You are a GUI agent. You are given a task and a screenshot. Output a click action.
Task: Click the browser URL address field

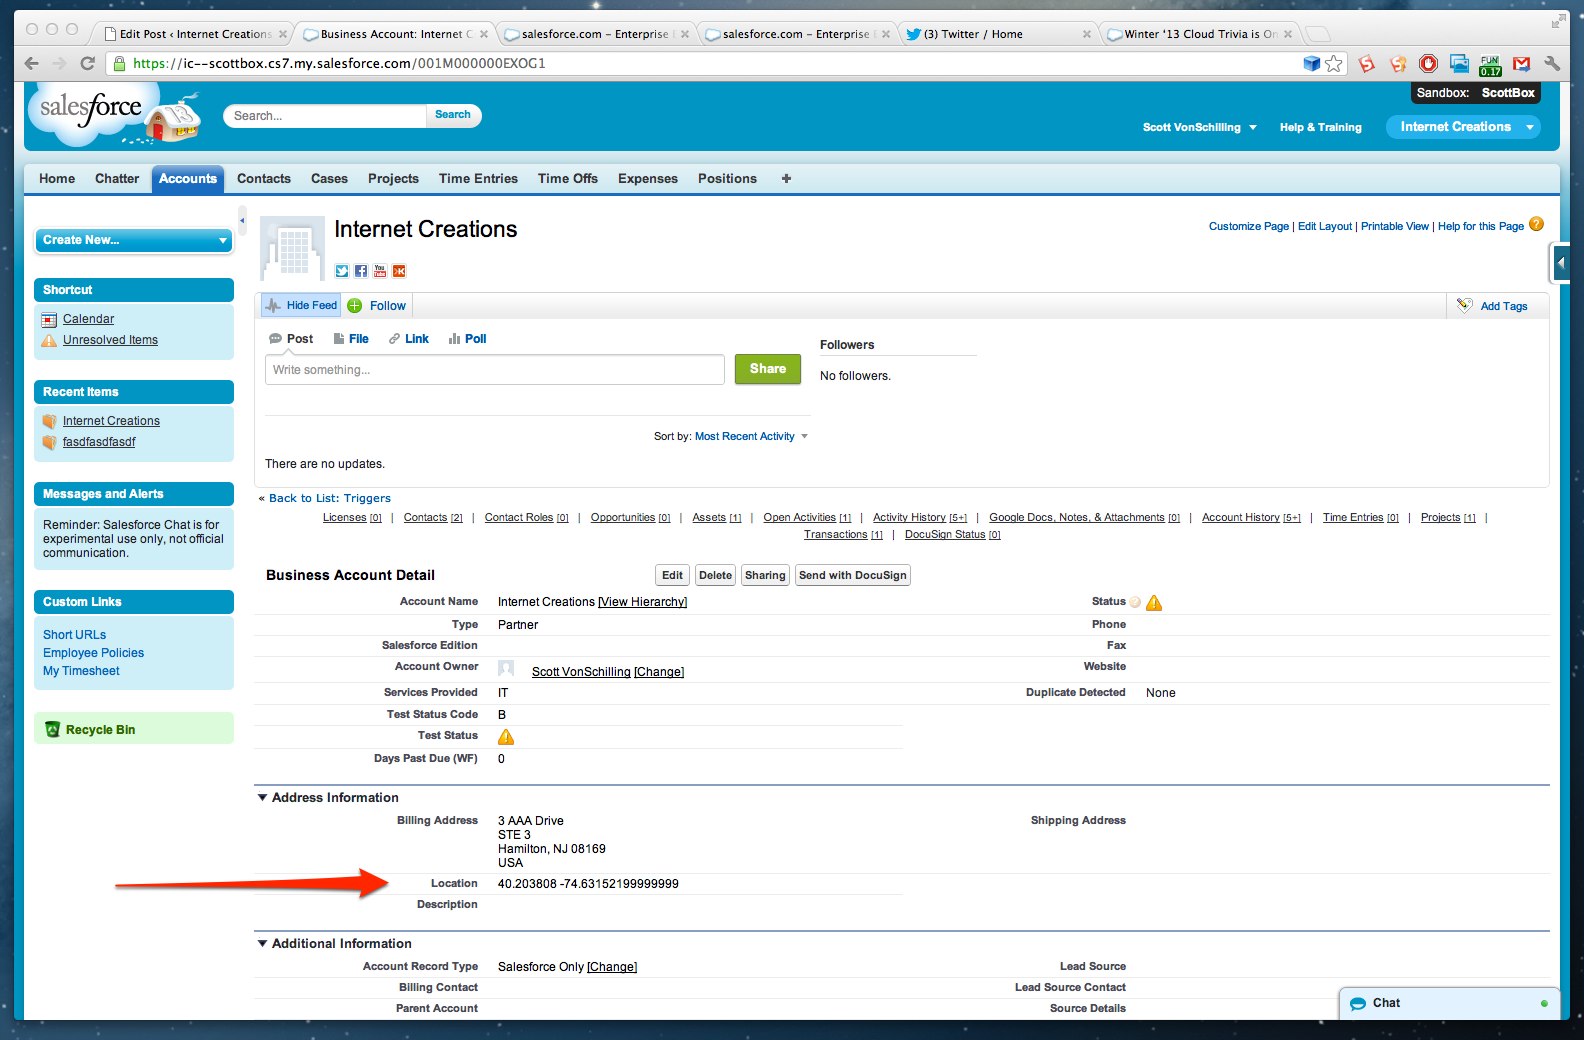(700, 63)
